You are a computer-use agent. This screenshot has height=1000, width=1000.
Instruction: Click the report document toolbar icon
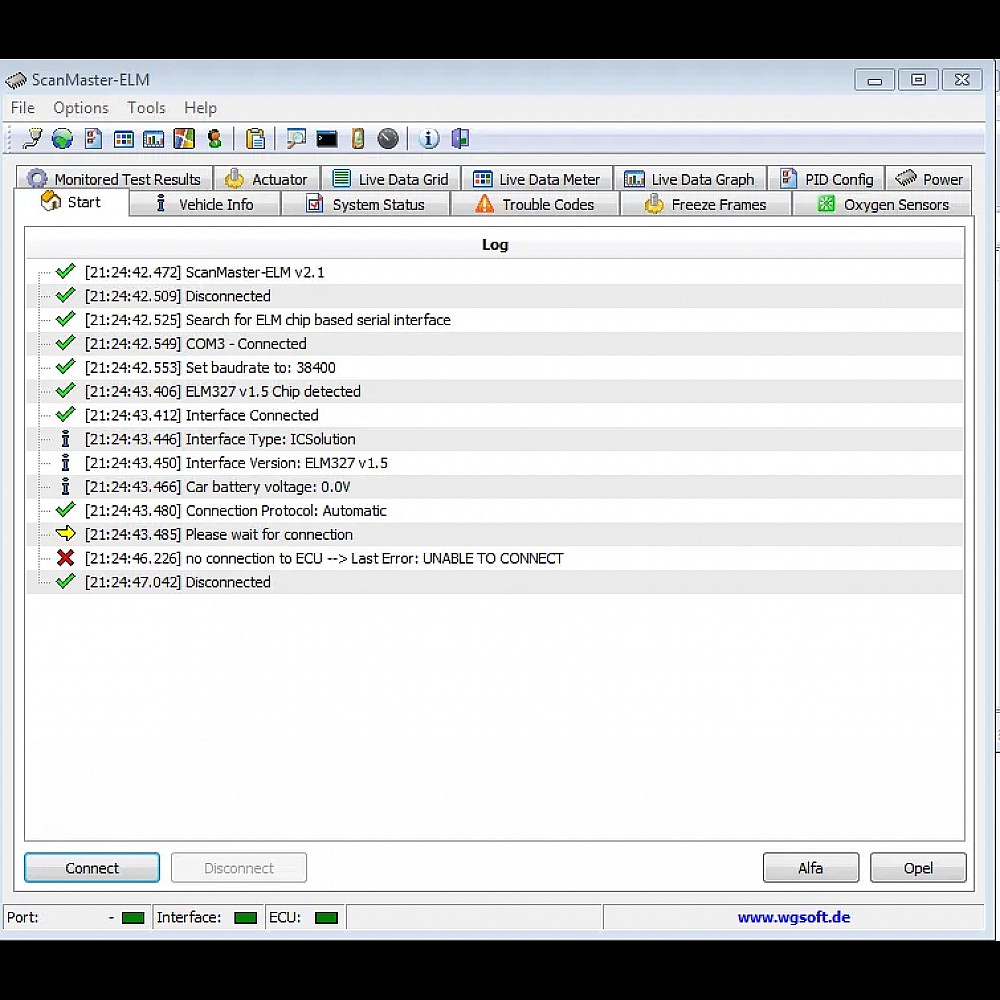click(92, 138)
